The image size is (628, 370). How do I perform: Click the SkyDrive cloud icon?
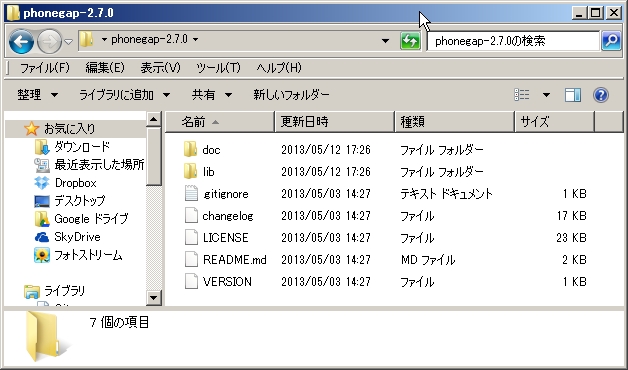[42, 237]
